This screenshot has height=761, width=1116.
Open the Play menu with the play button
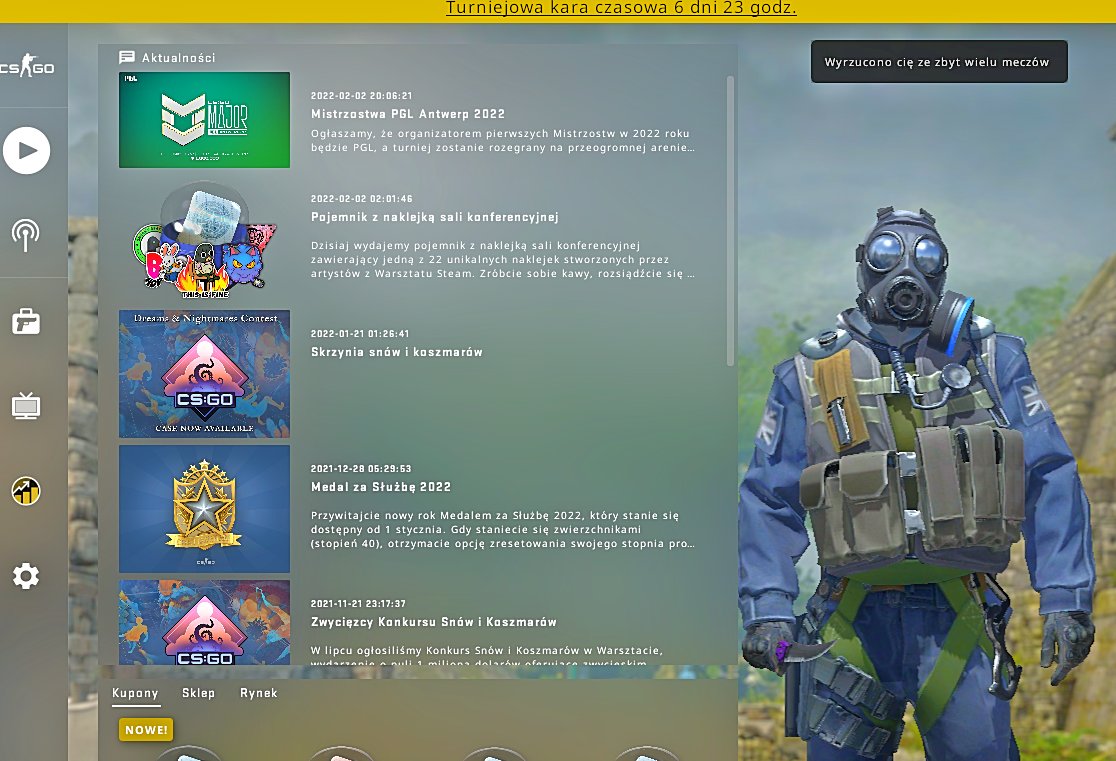click(x=26, y=150)
